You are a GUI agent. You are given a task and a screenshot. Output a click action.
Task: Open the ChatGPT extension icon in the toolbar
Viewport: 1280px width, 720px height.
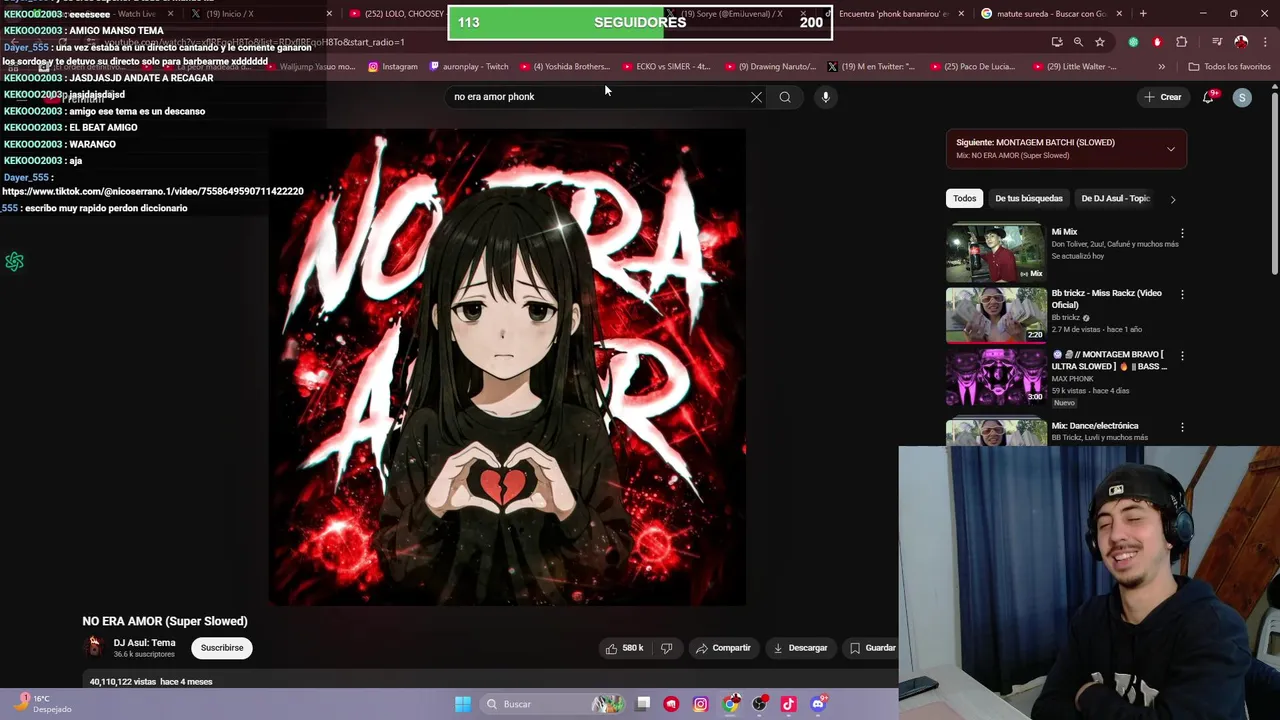point(1133,42)
